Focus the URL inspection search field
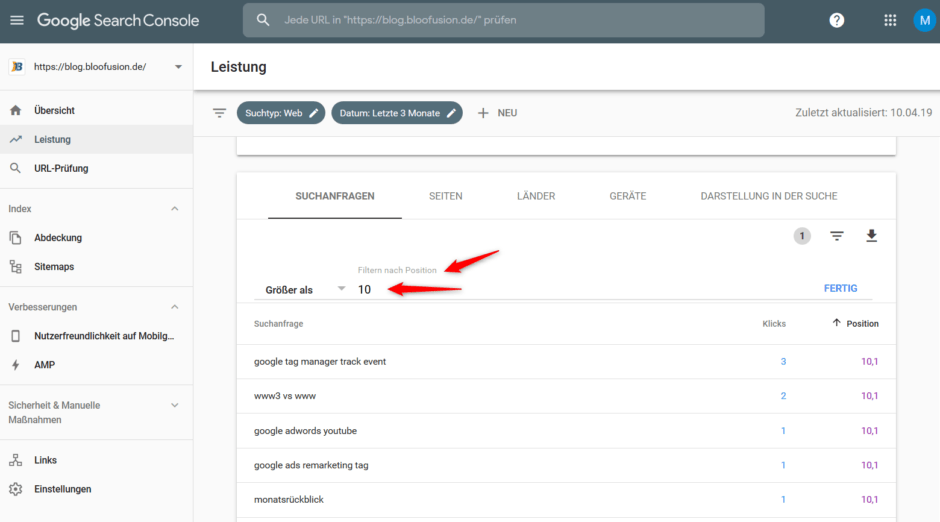Viewport: 940px width, 522px height. tap(504, 20)
